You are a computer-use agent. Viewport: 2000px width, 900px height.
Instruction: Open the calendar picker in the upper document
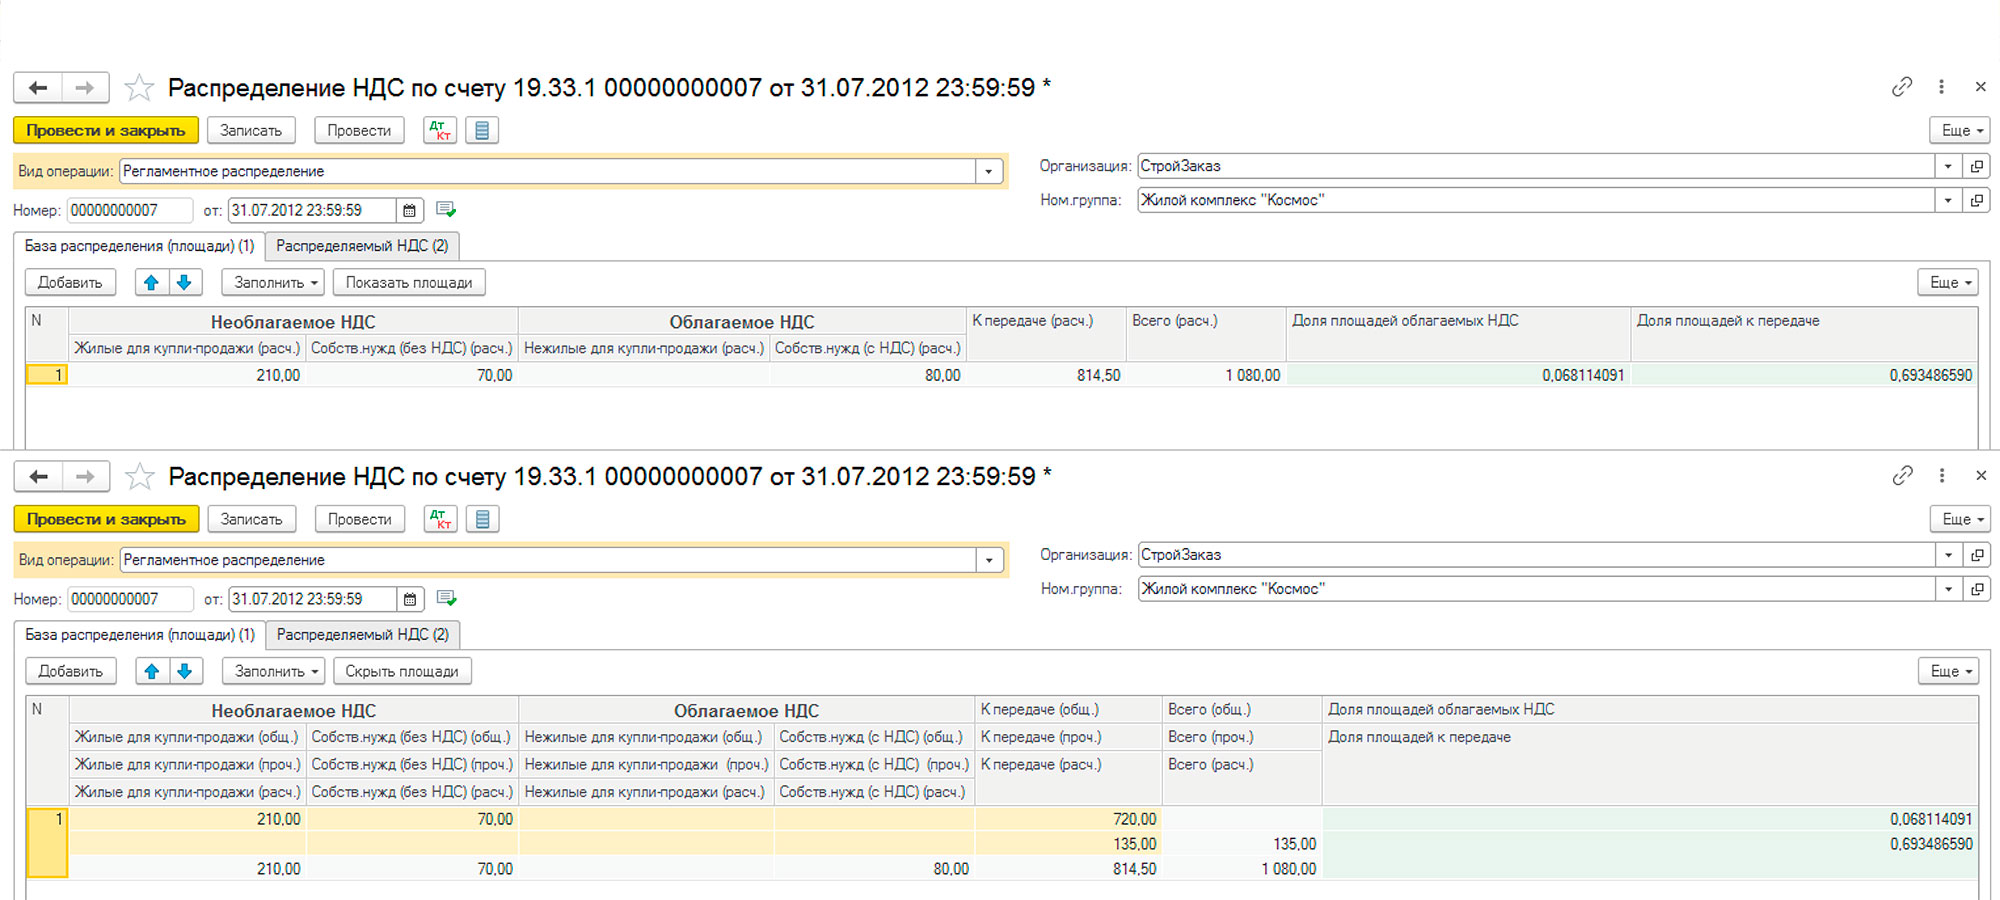click(x=409, y=210)
